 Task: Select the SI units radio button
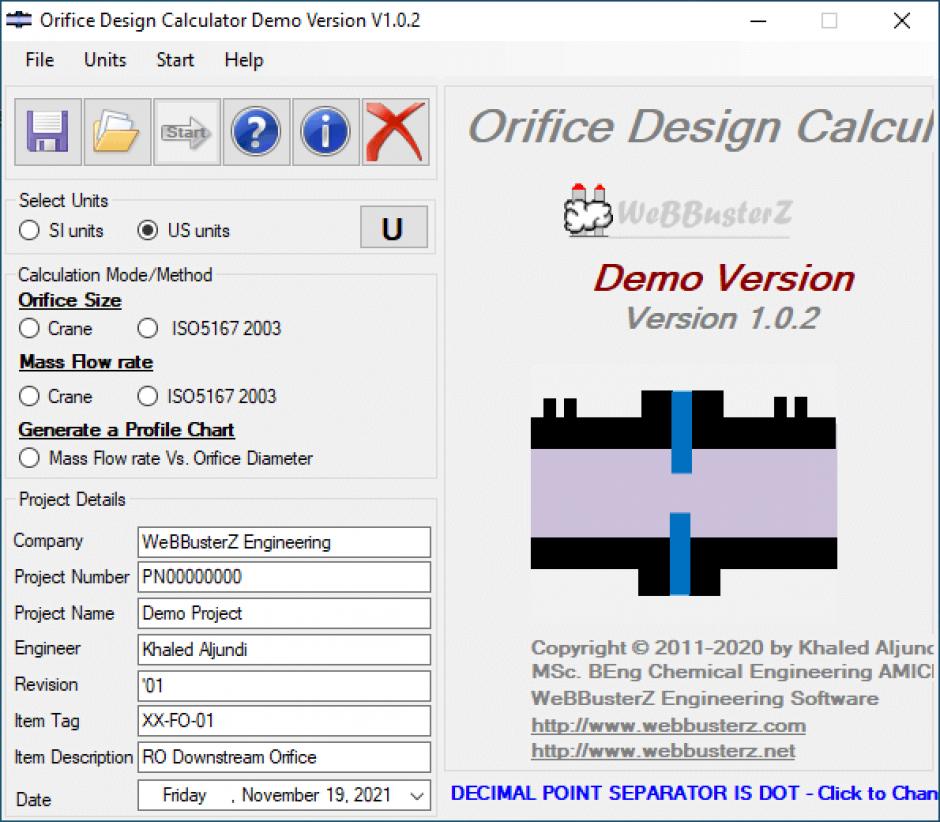(x=29, y=230)
